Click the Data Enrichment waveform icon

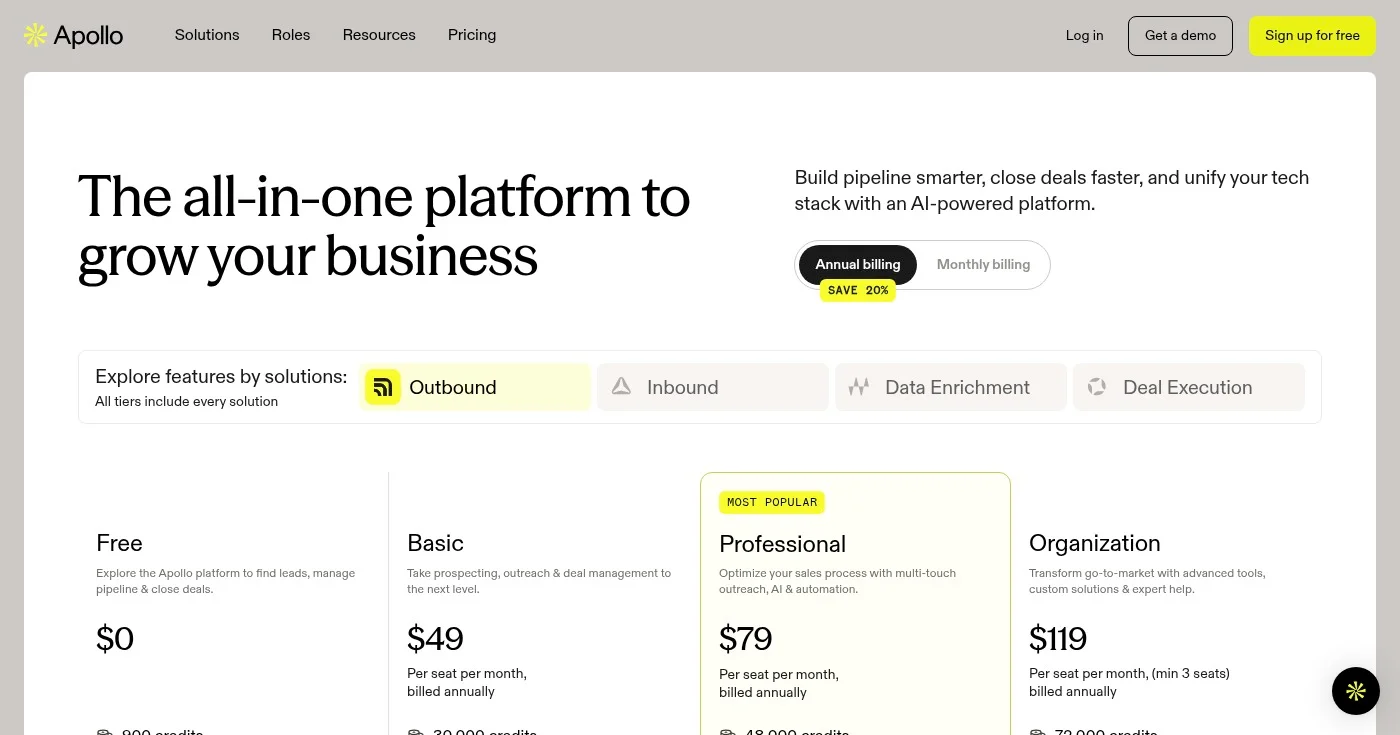tap(859, 387)
